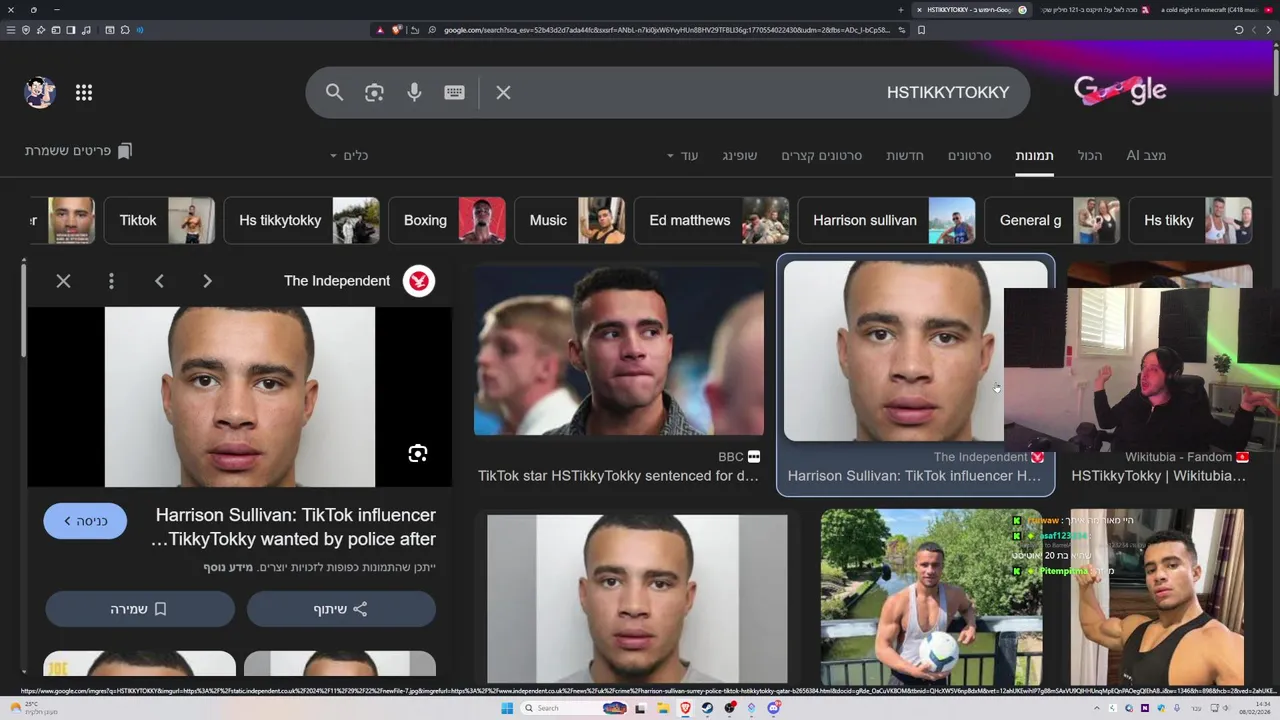The width and height of the screenshot is (1280, 720).
Task: Bookmark this page using the bookmark icon
Action: coord(921,30)
